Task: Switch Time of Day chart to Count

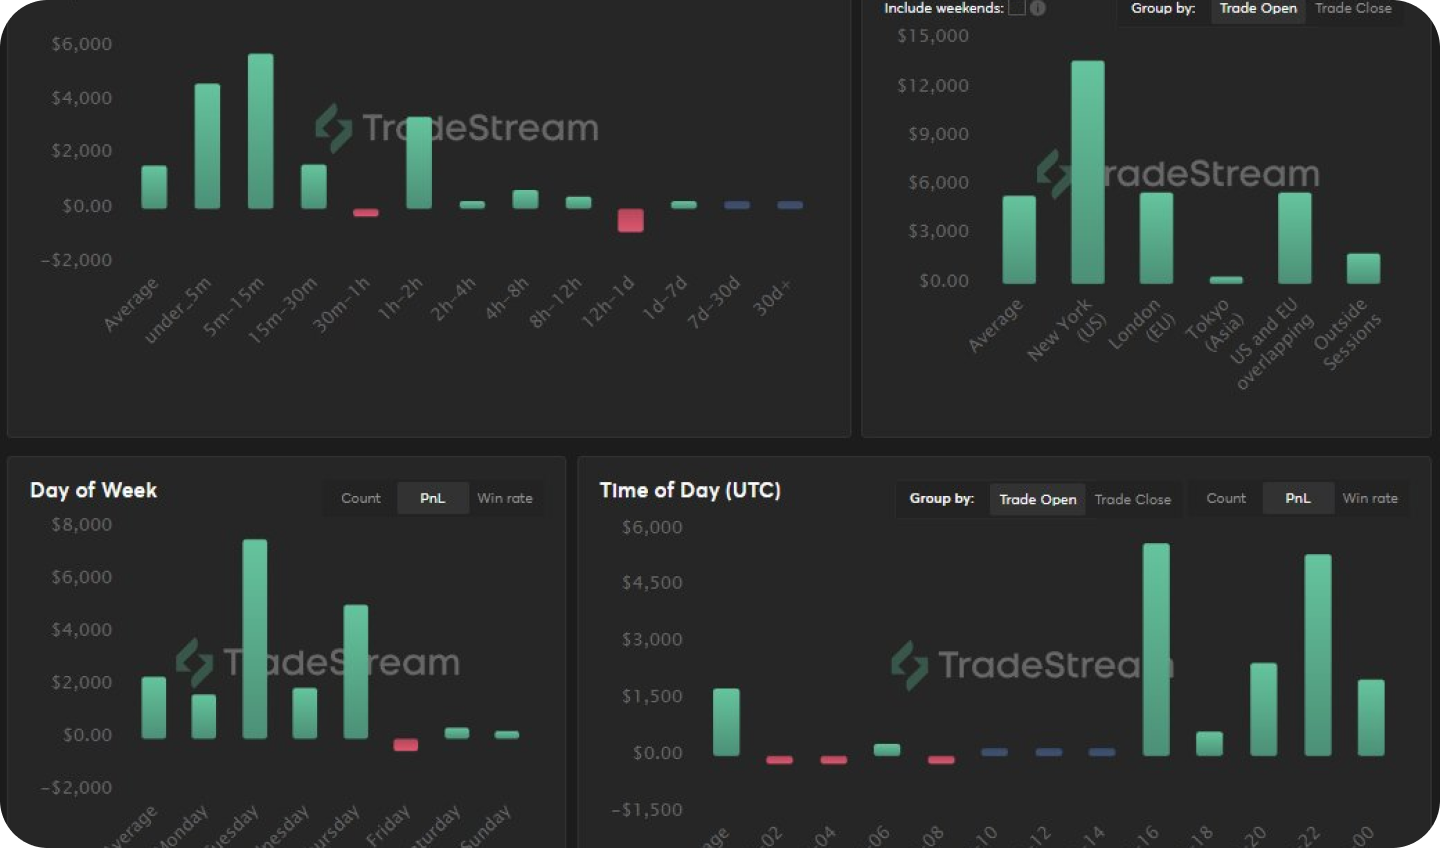Action: [1226, 498]
